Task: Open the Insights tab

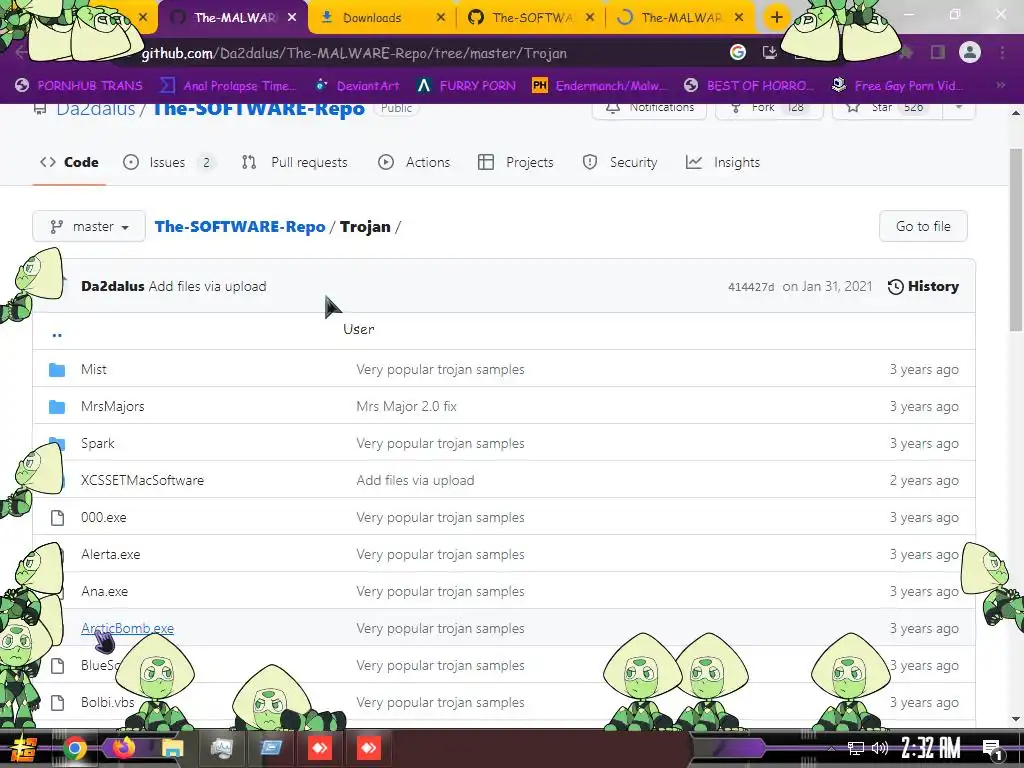Action: (723, 162)
